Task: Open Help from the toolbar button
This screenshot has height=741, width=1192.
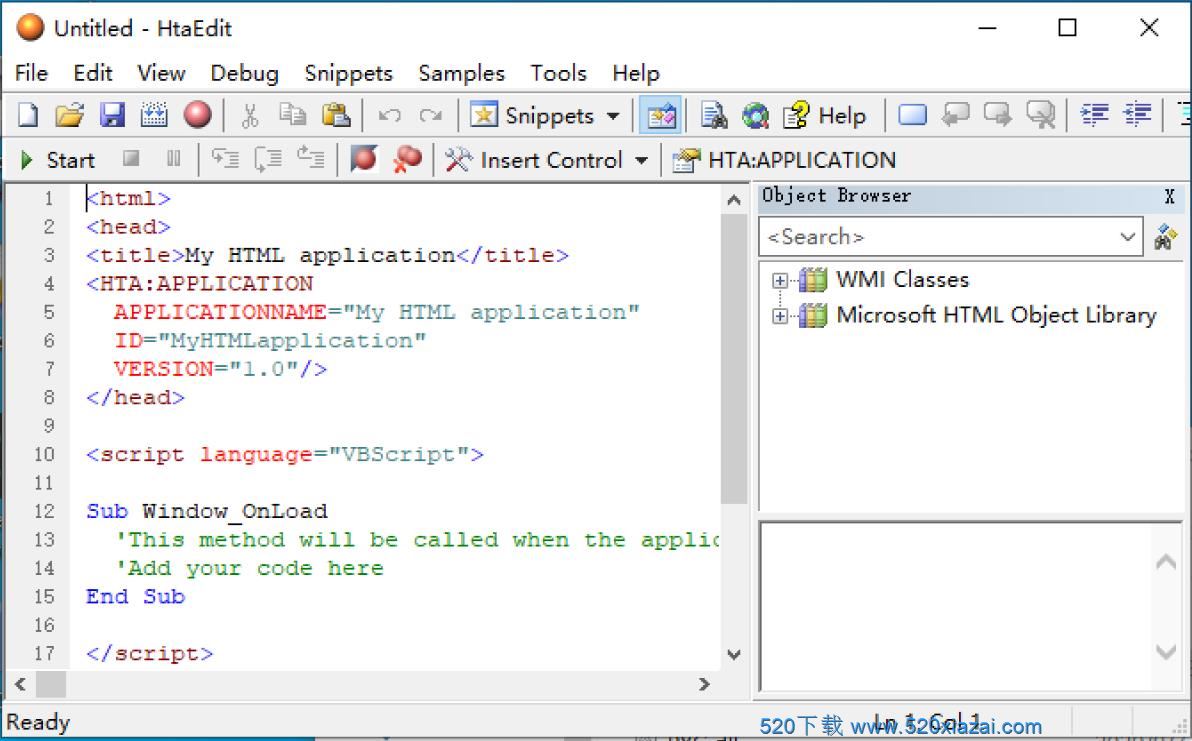Action: [x=825, y=116]
